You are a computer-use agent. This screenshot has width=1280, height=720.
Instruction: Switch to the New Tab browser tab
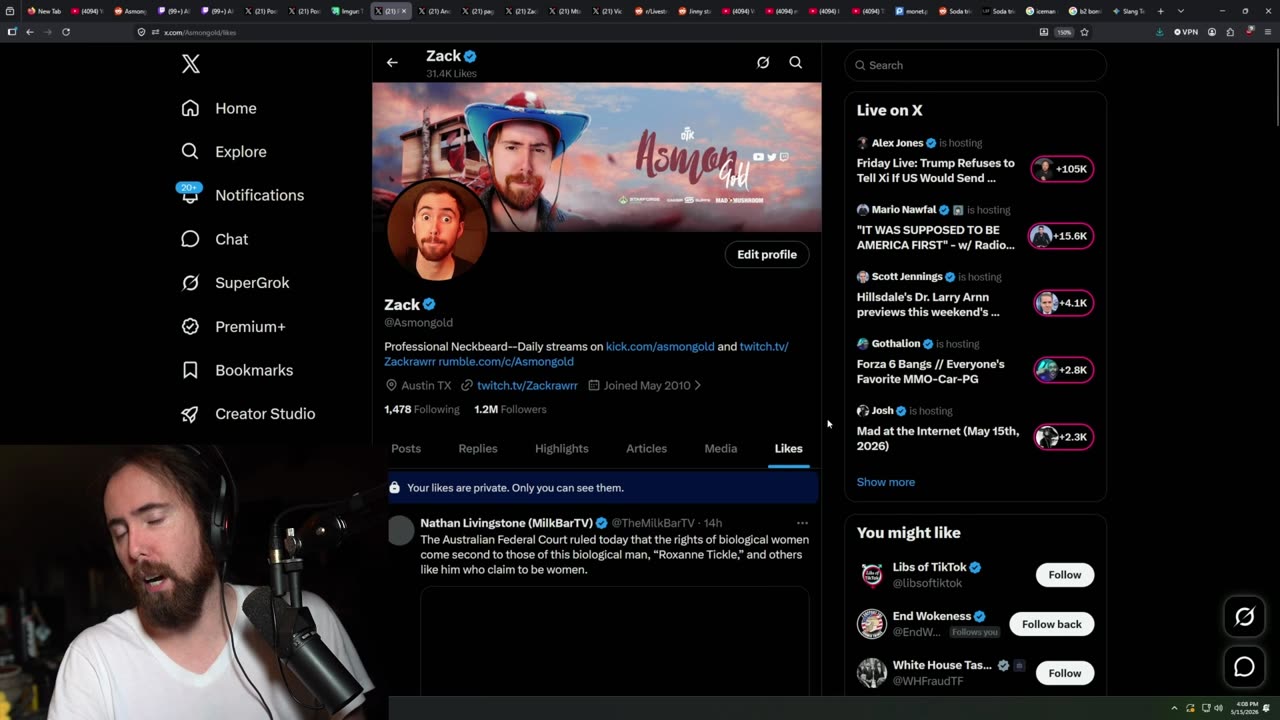click(x=44, y=11)
